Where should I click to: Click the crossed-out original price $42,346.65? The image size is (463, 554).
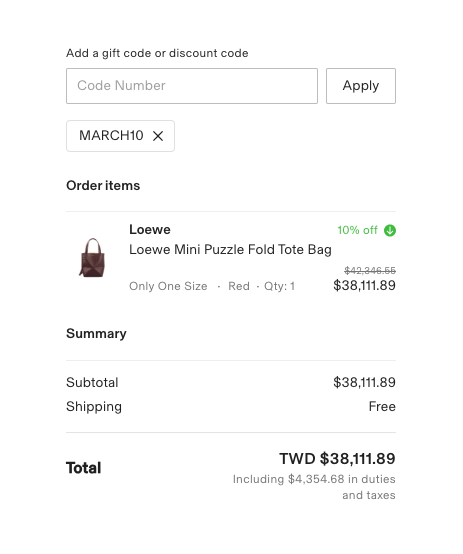[370, 271]
